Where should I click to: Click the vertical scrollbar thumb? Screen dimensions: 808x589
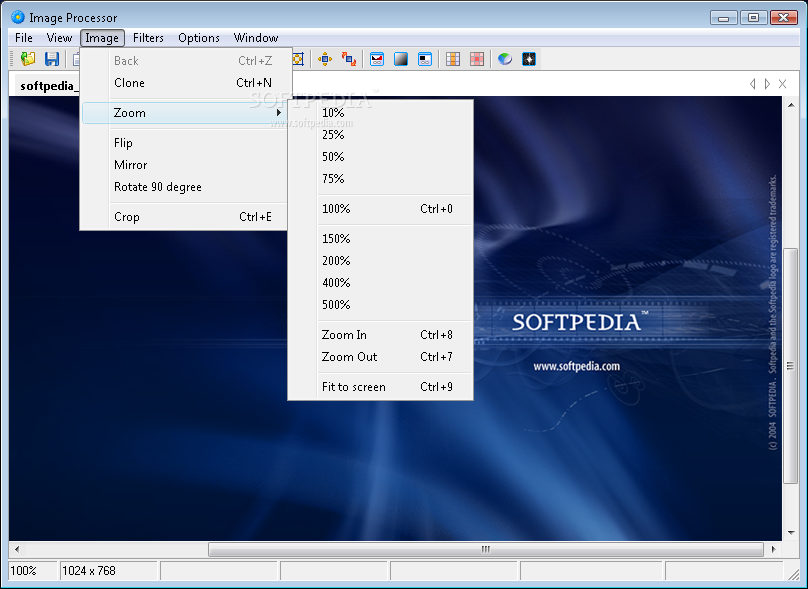pos(790,366)
